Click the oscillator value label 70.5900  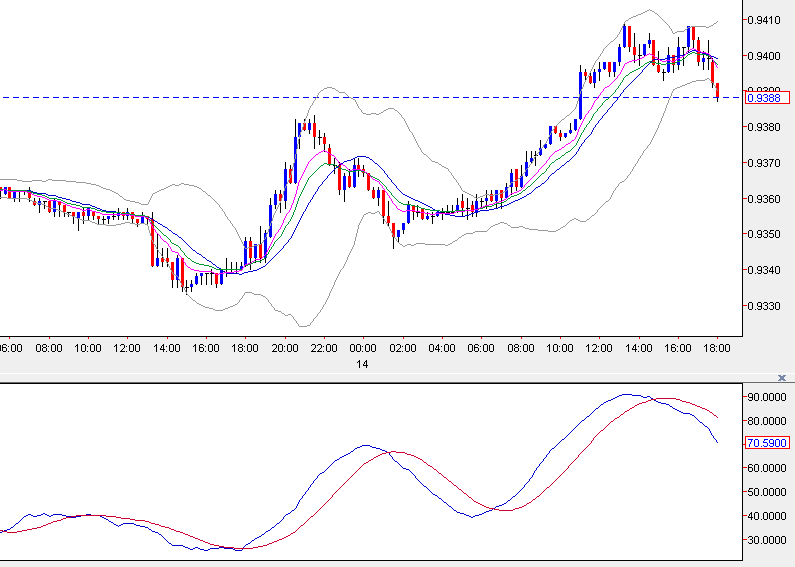coord(767,443)
